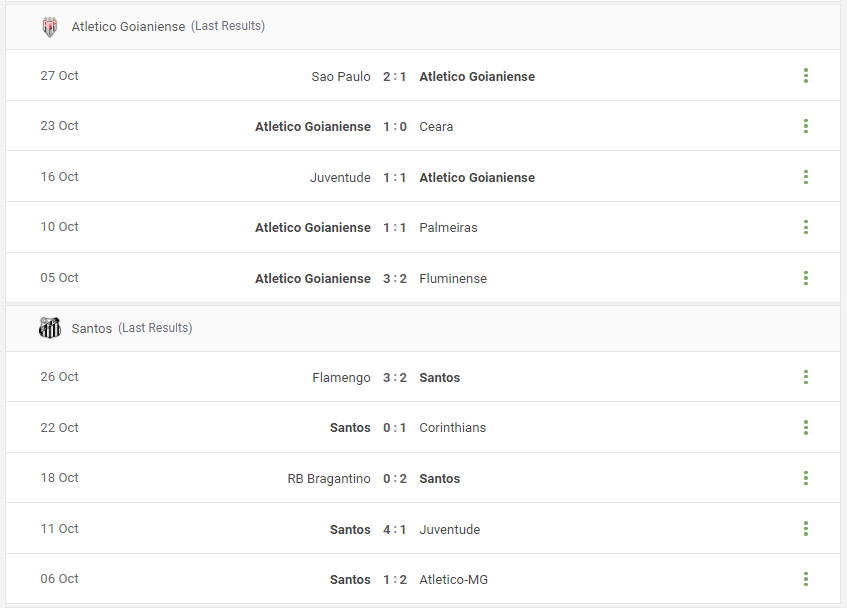Click the 05 Oct date
Screen dimensions: 847x608
[59, 278]
